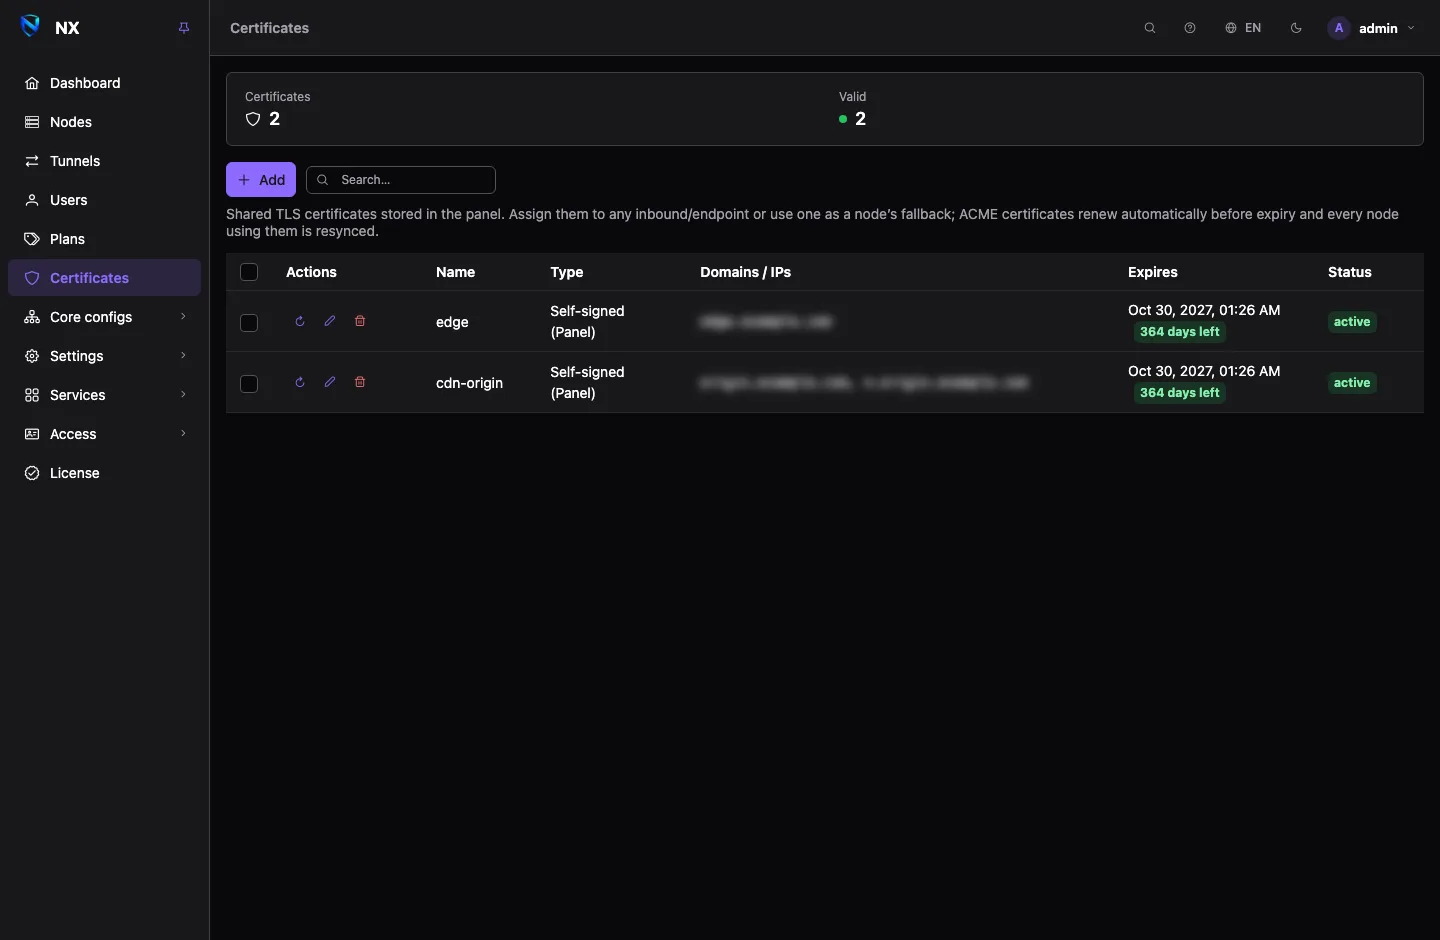Renew the edge certificate
Screen dimensions: 1440x940
click(x=300, y=321)
